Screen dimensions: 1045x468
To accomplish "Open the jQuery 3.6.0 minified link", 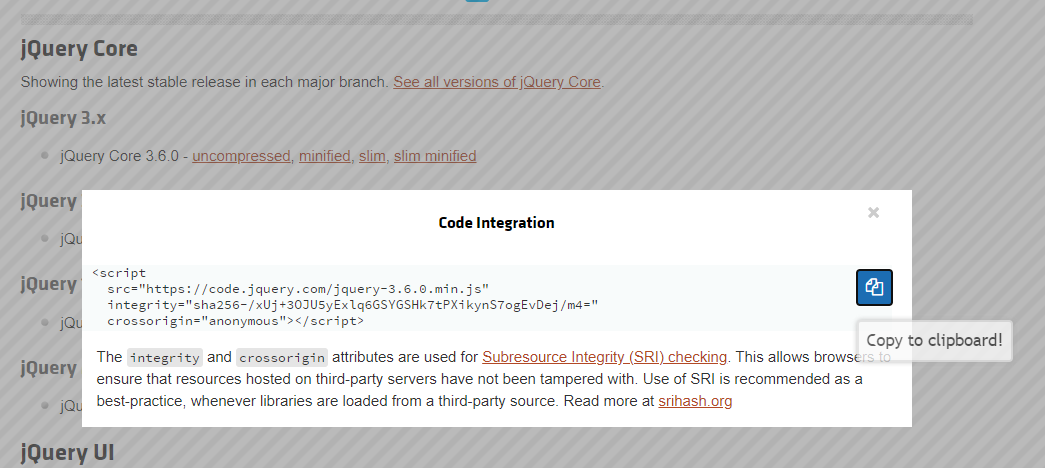I will (x=325, y=156).
